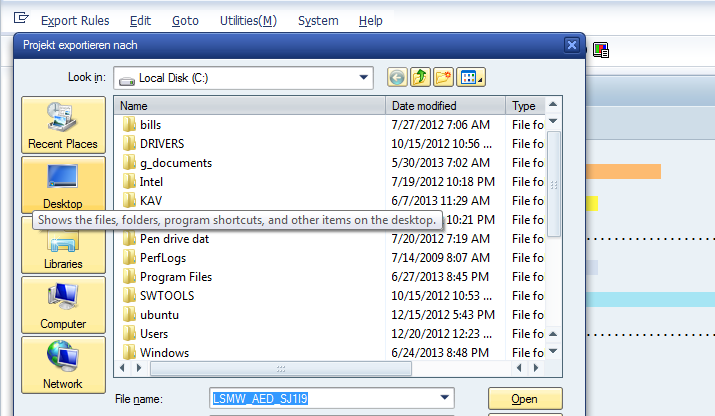Open Recent Places in the sidebar
This screenshot has width=715, height=416.
63,125
